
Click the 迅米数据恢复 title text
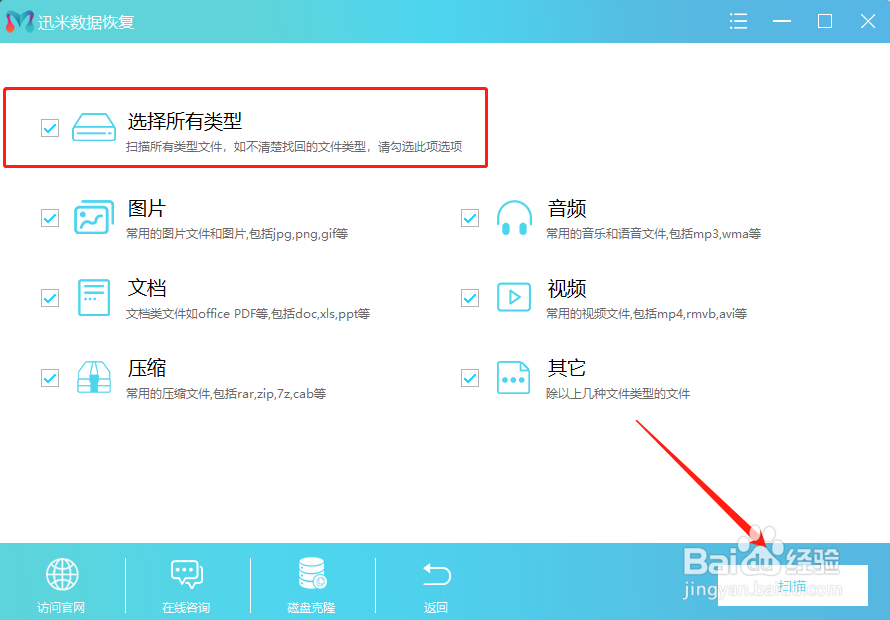tap(86, 22)
